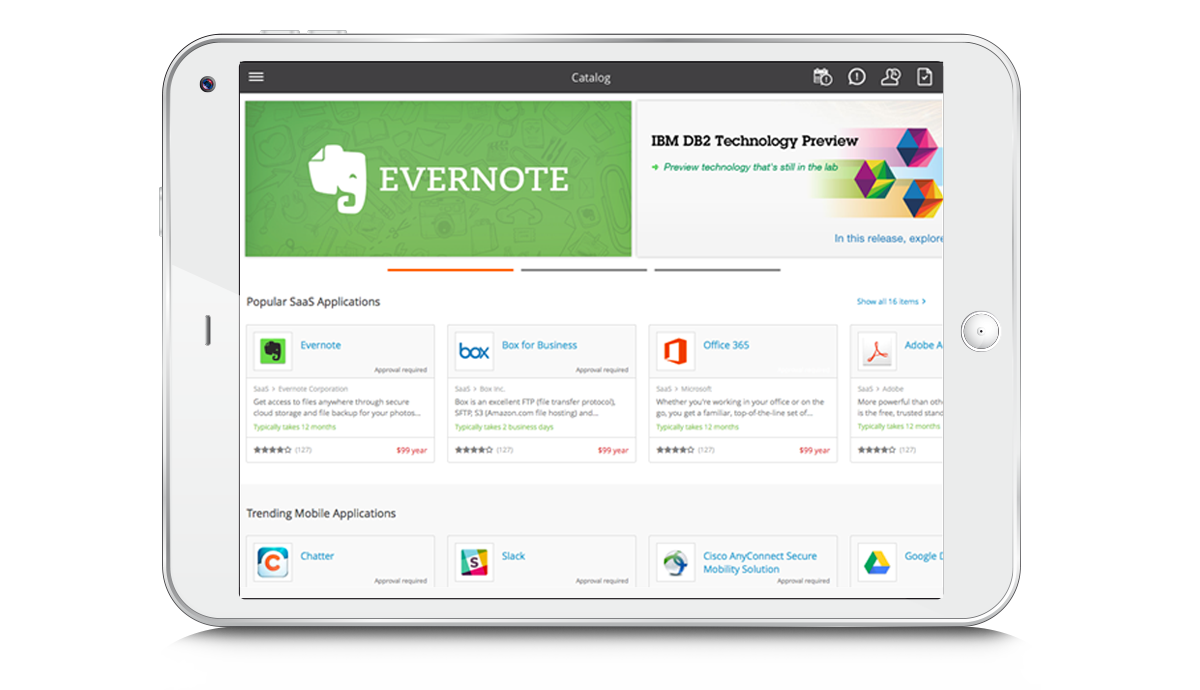Click the Office 365 logo icon
1200x690 pixels.
676,351
